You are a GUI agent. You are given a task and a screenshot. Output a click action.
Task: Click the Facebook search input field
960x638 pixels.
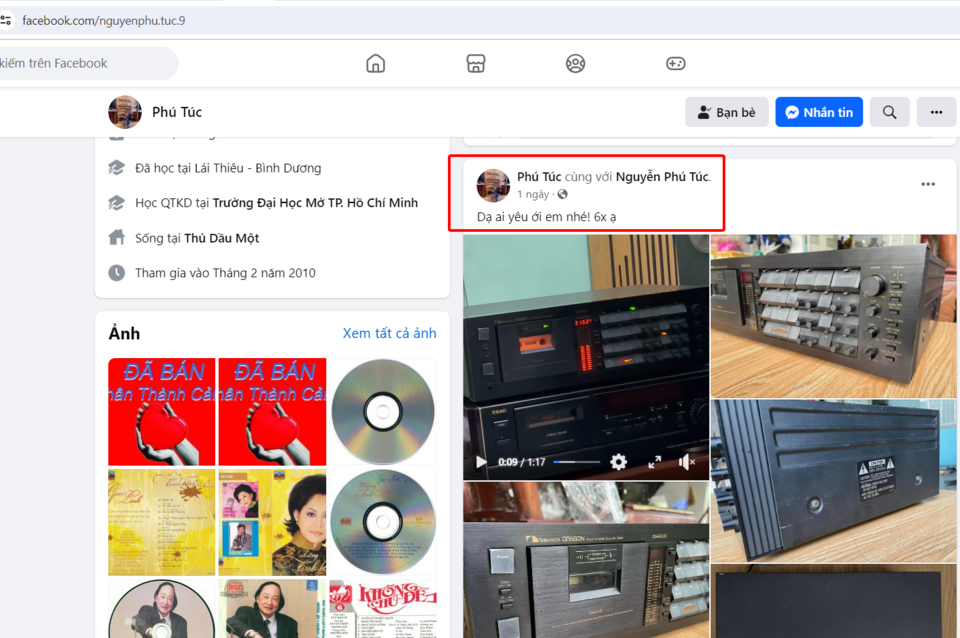pyautogui.click(x=86, y=63)
